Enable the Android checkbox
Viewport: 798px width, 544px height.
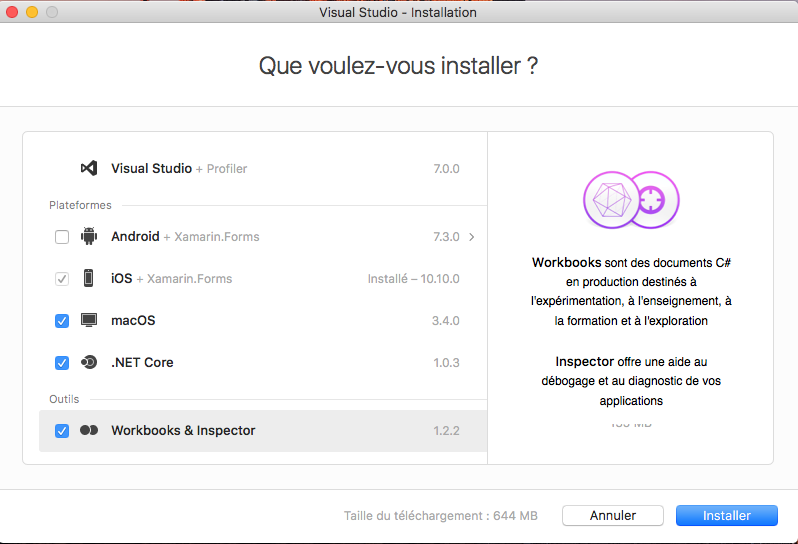point(62,237)
